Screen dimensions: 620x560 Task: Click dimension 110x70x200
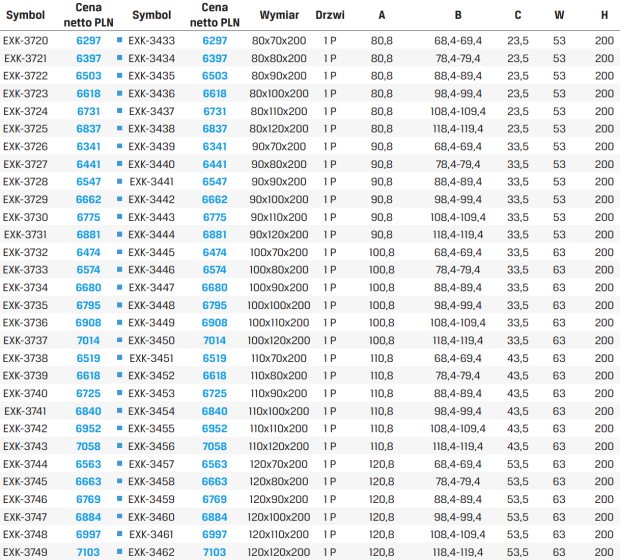tap(279, 359)
